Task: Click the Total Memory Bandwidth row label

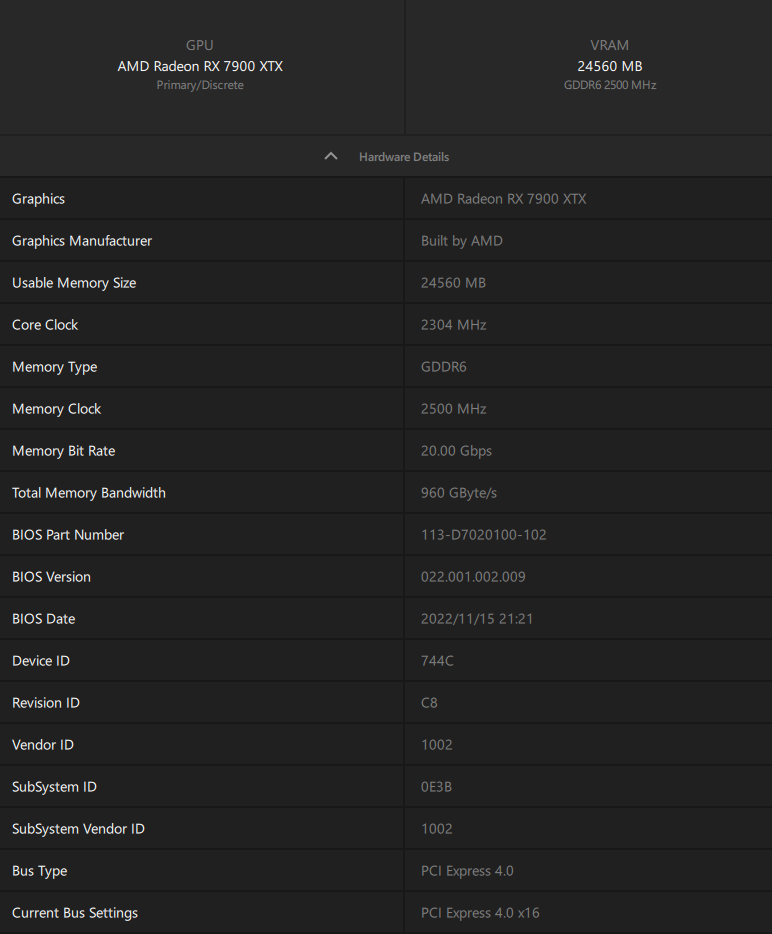Action: point(89,493)
